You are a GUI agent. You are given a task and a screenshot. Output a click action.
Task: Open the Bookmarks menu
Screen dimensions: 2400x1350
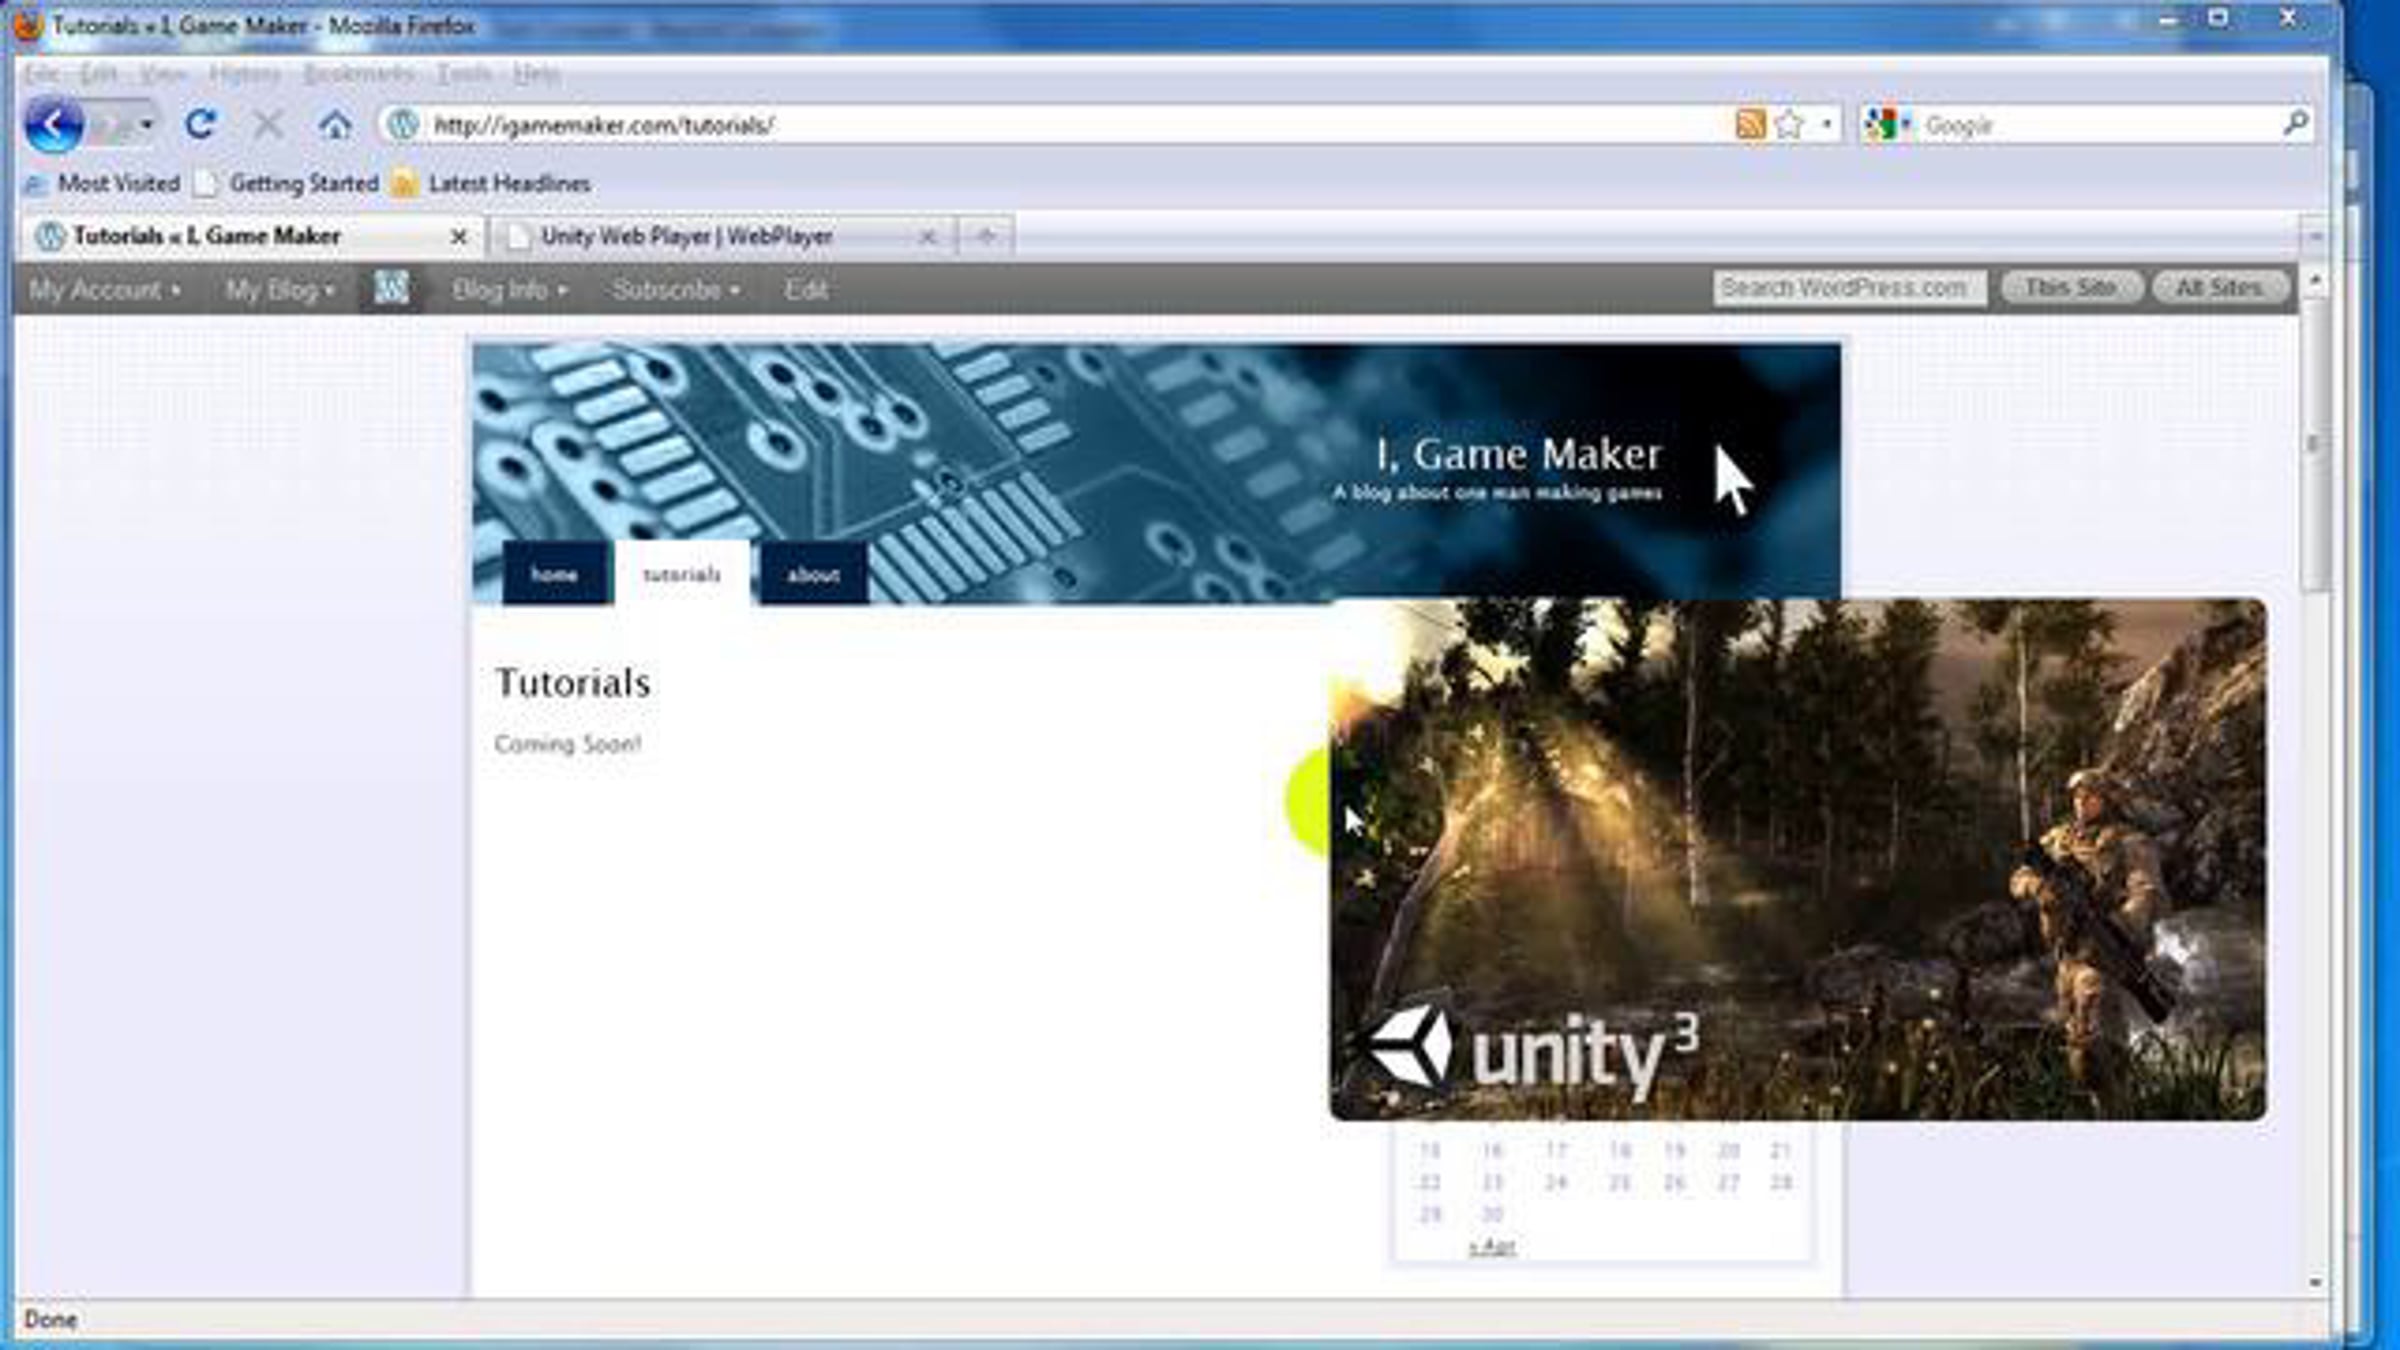tap(358, 74)
